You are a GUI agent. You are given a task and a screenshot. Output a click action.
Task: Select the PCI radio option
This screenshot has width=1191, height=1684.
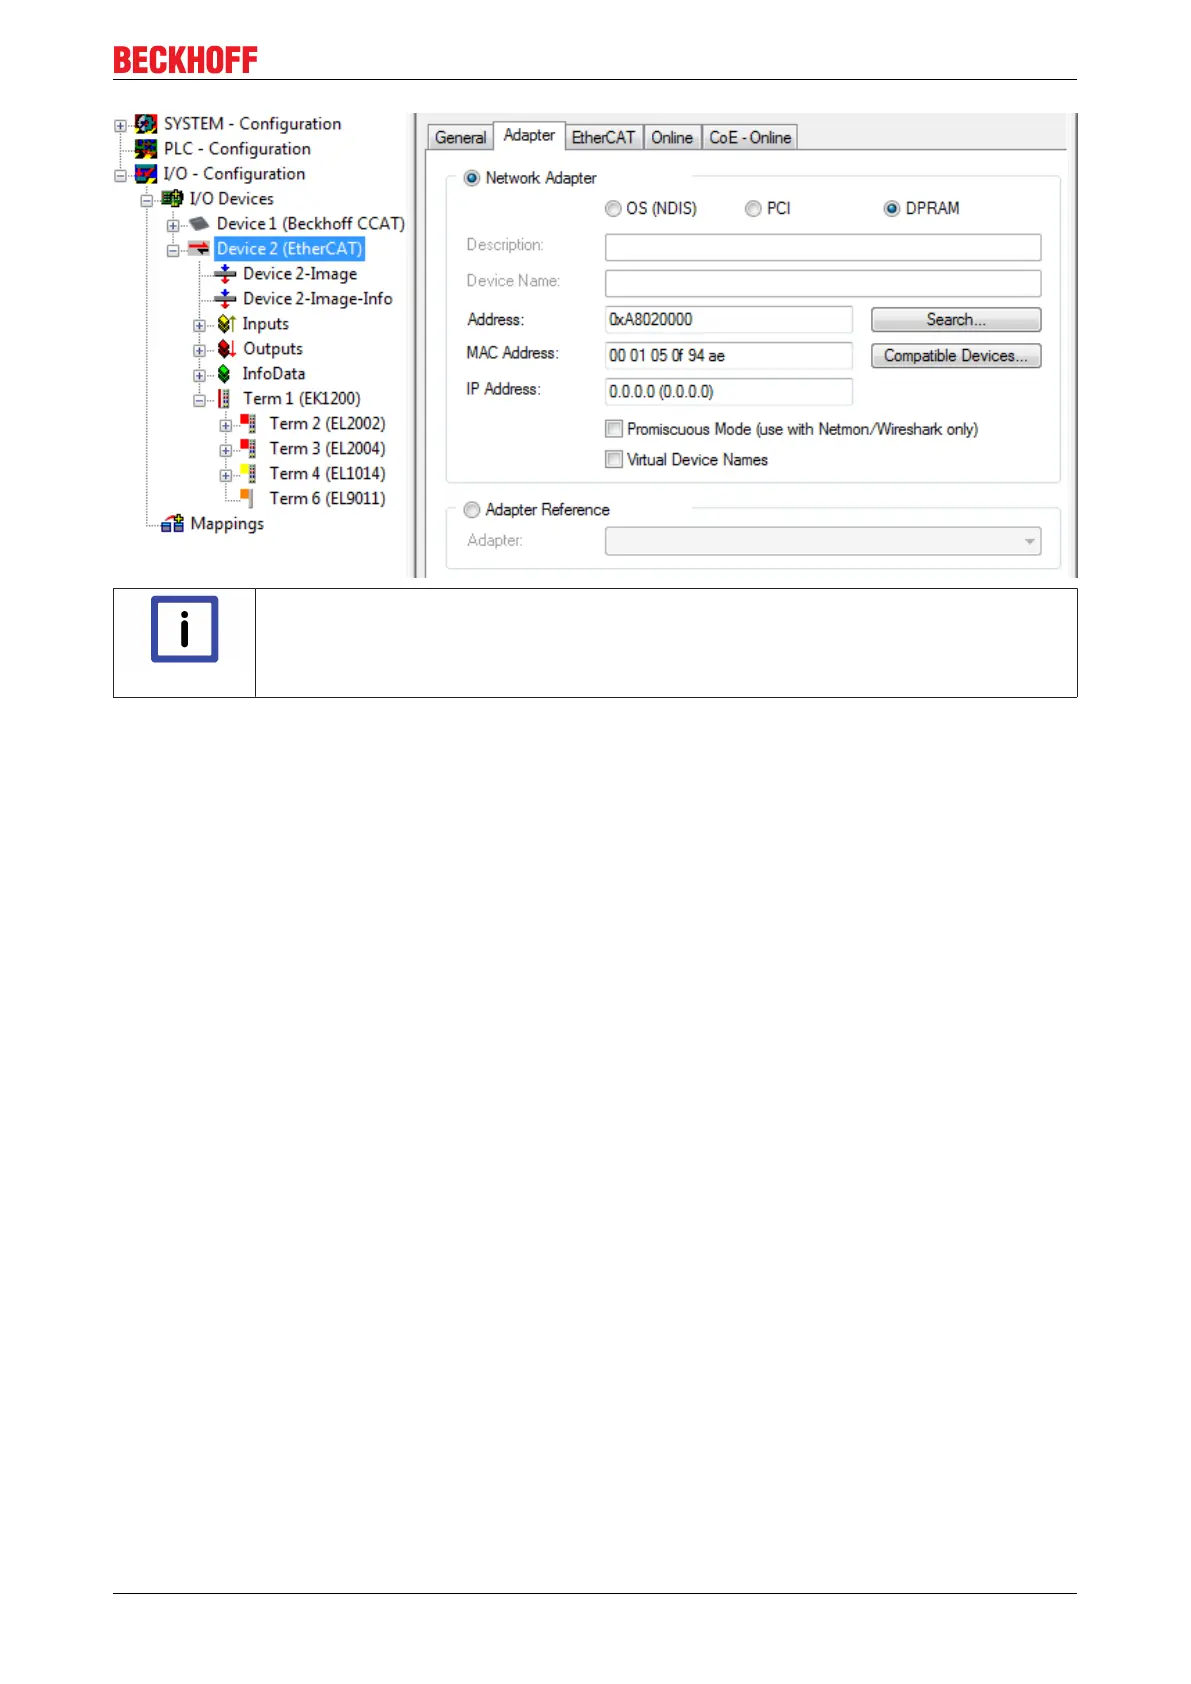pyautogui.click(x=753, y=209)
